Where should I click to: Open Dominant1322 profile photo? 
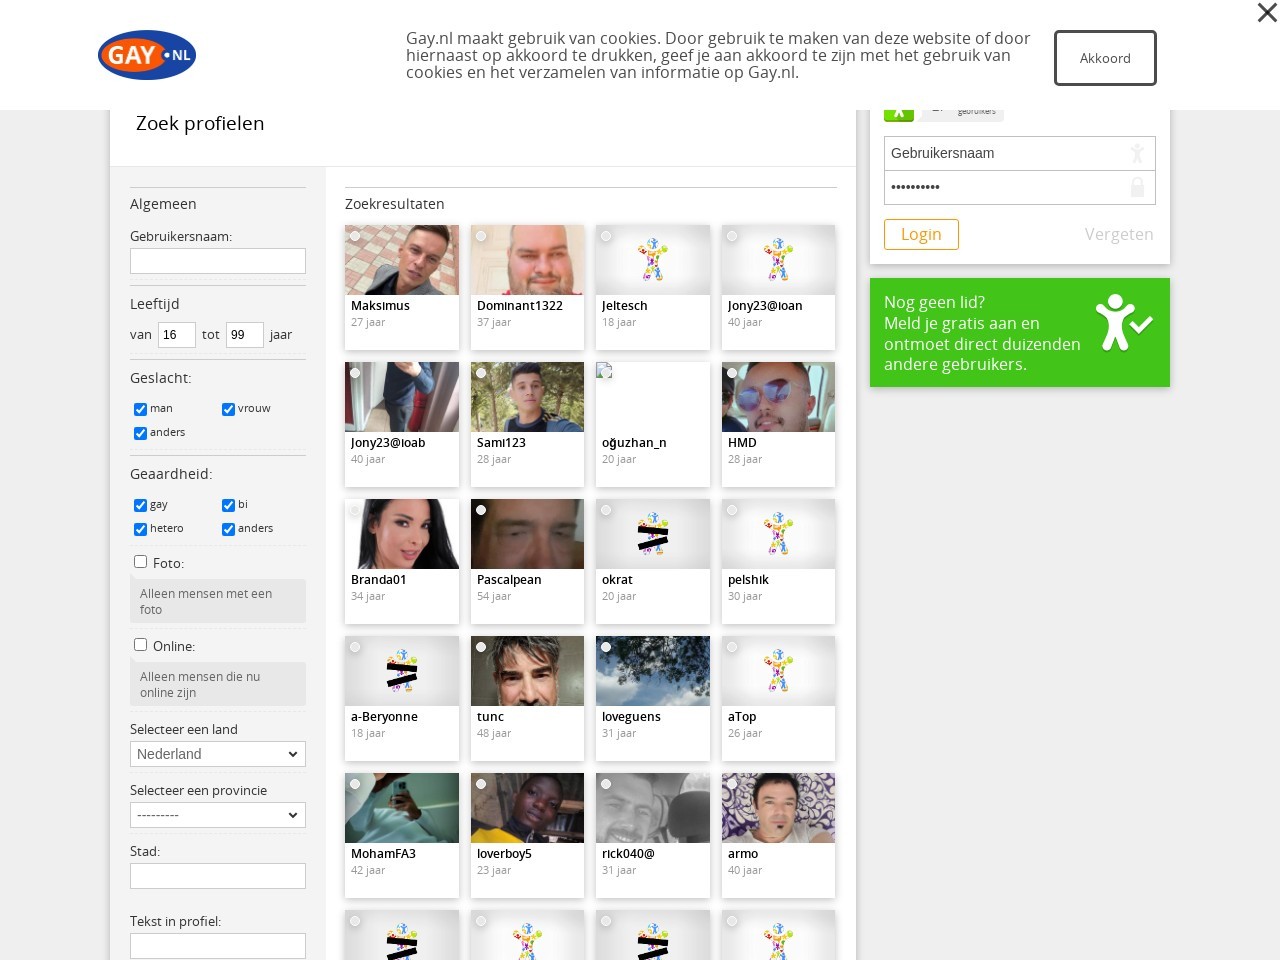(x=527, y=260)
